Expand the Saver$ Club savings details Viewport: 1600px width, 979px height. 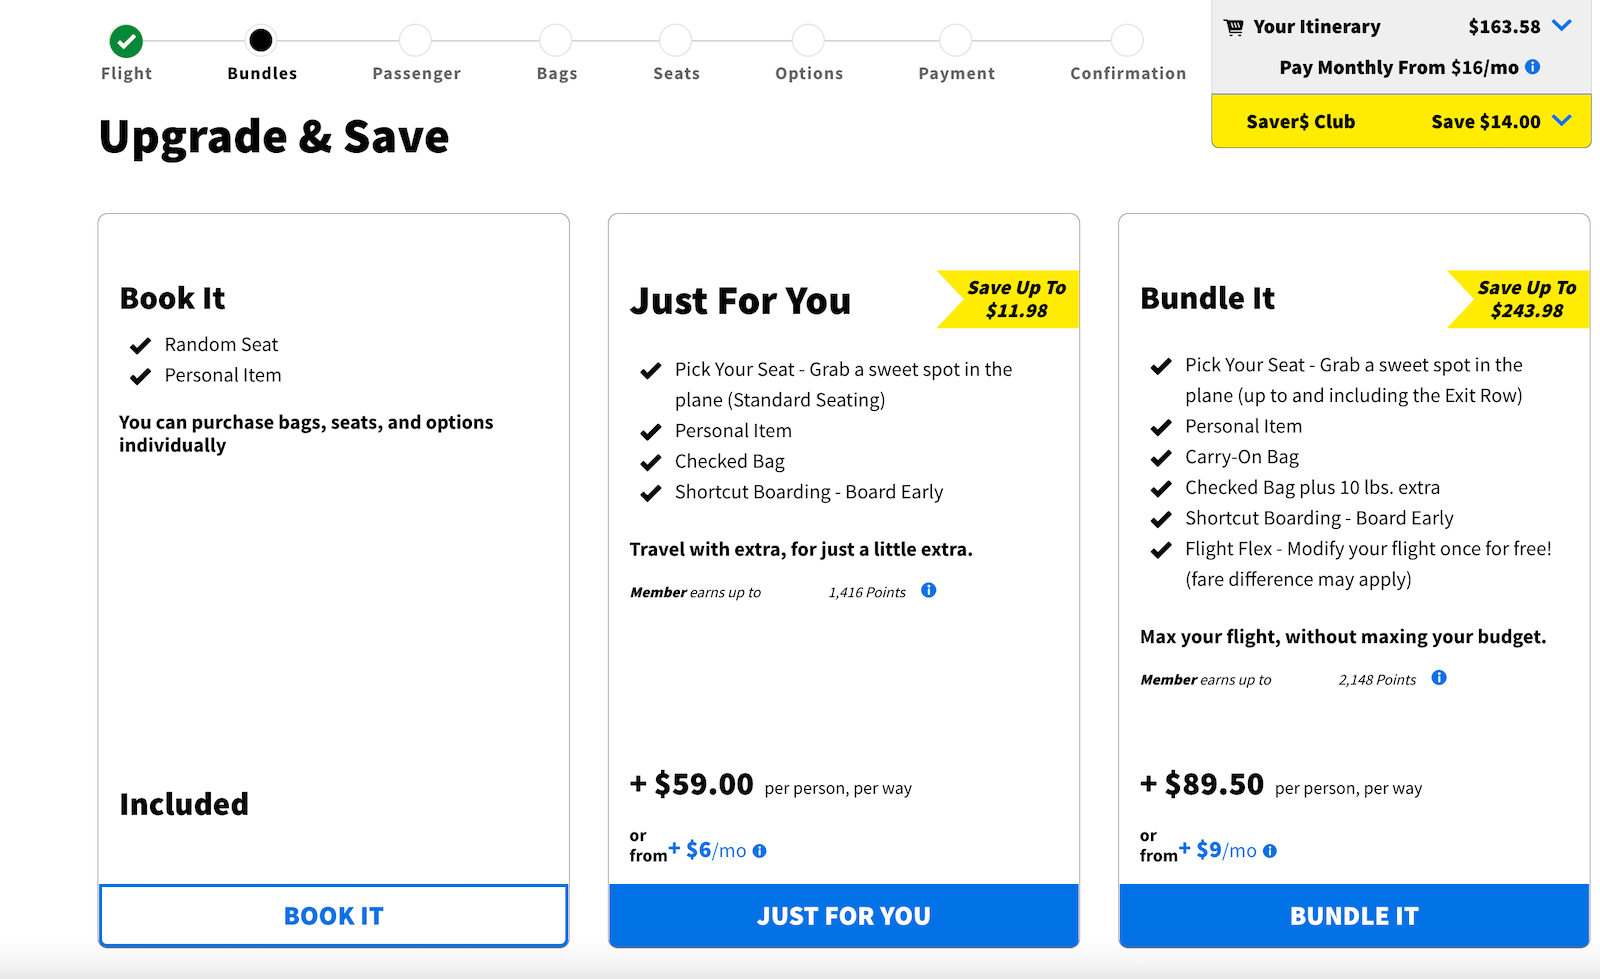pyautogui.click(x=1562, y=121)
